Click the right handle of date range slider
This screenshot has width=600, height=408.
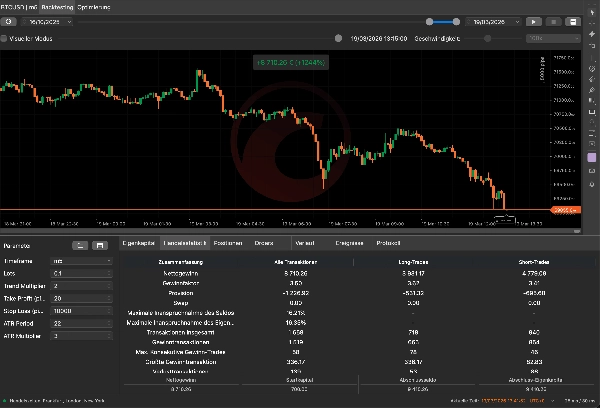click(x=456, y=22)
